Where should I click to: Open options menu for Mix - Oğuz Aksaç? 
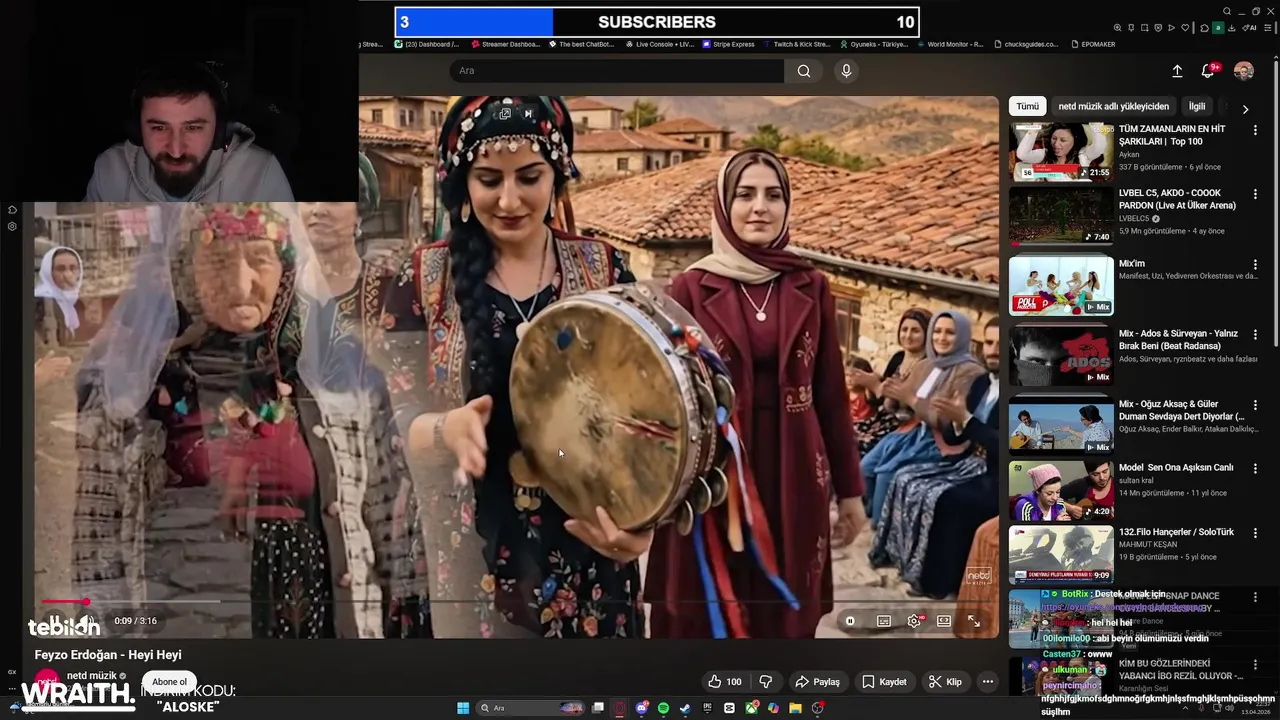click(1255, 405)
